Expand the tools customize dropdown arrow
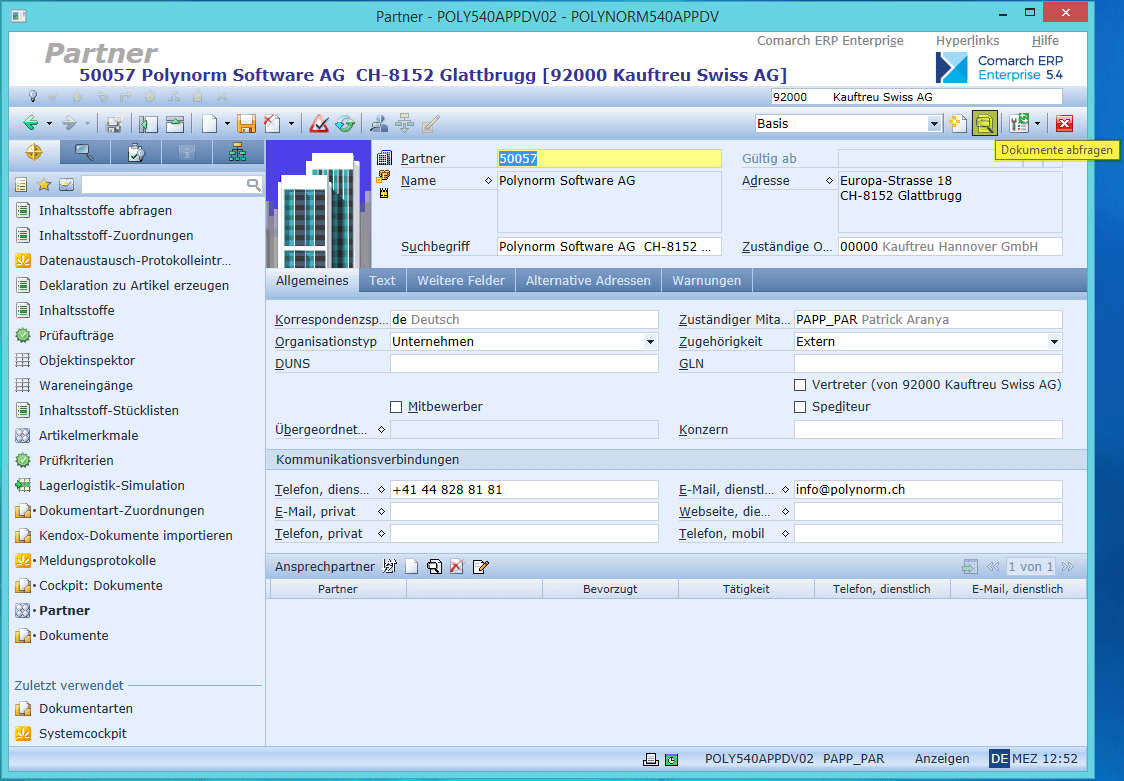 (1037, 124)
